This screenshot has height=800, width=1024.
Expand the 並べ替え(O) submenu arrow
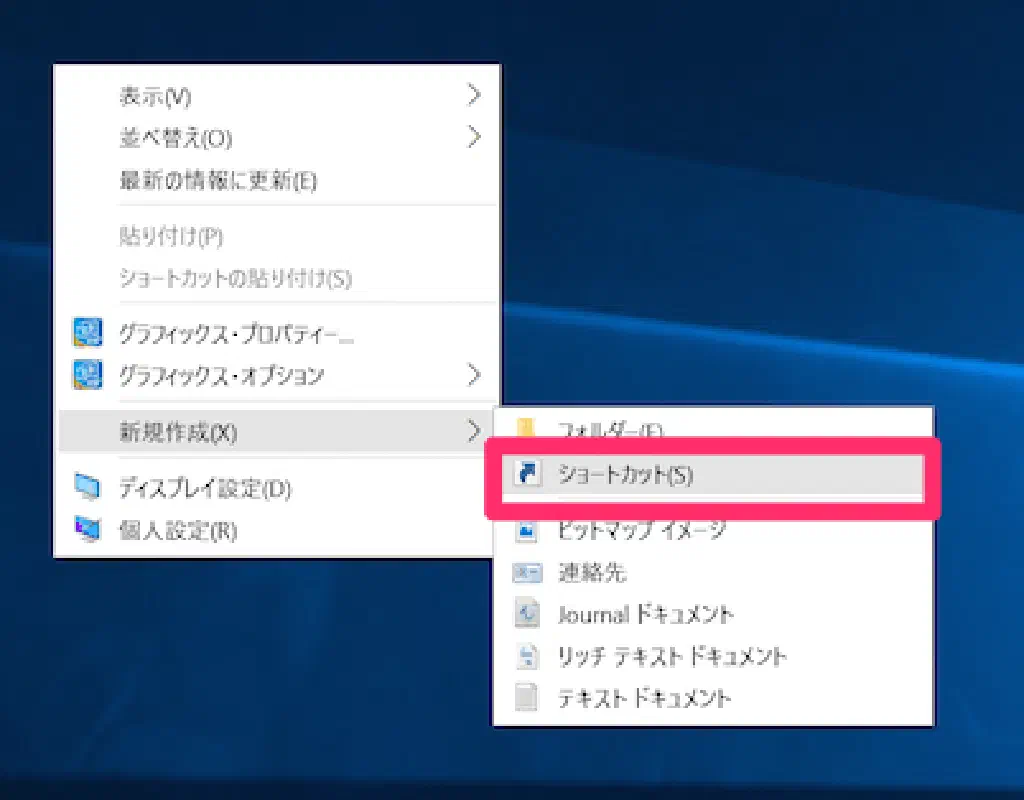[474, 138]
